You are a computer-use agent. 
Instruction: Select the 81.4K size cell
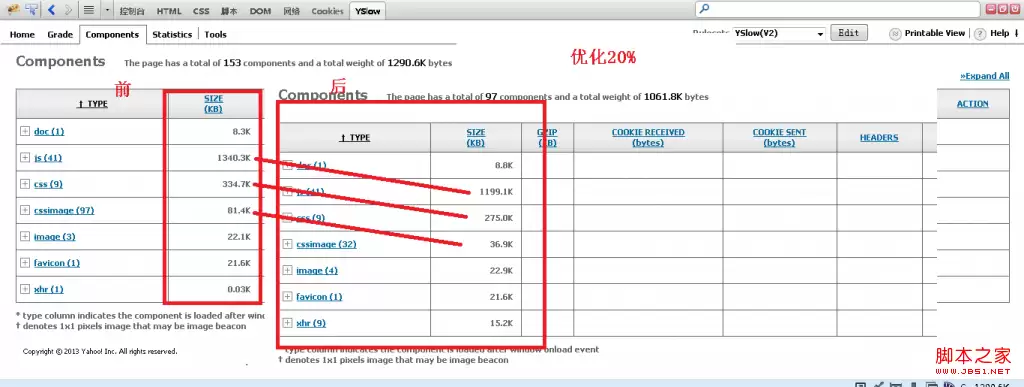point(238,210)
